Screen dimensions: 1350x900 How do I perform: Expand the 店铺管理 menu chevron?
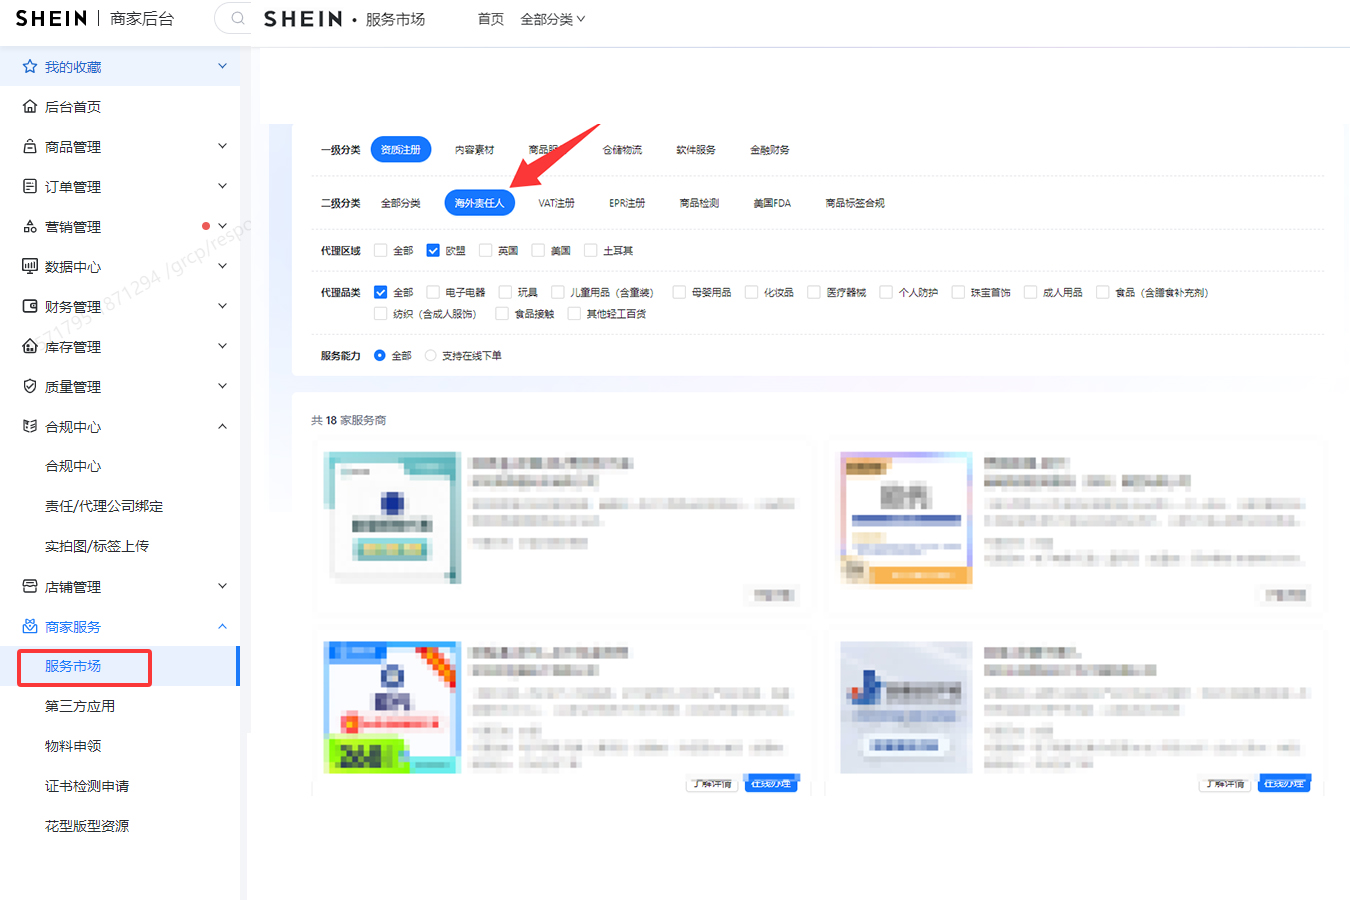[x=222, y=587]
